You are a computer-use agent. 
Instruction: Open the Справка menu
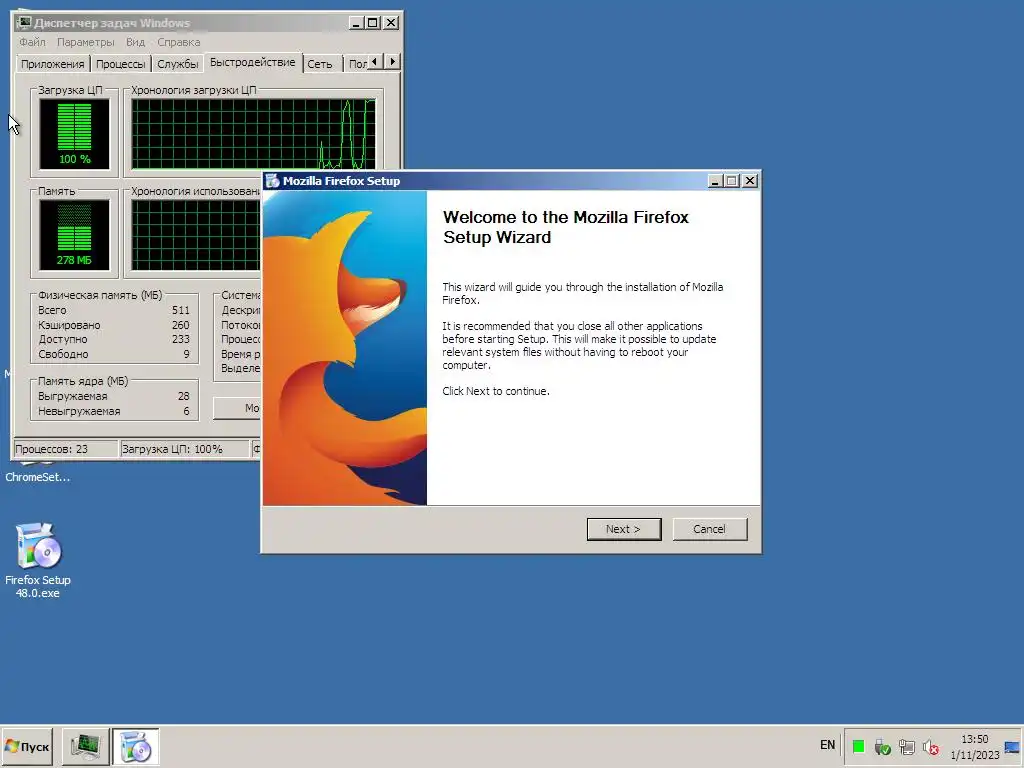click(x=178, y=42)
